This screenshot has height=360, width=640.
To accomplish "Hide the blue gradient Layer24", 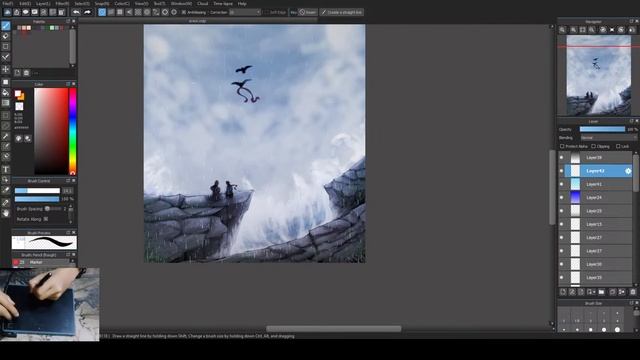I will pyautogui.click(x=562, y=198).
